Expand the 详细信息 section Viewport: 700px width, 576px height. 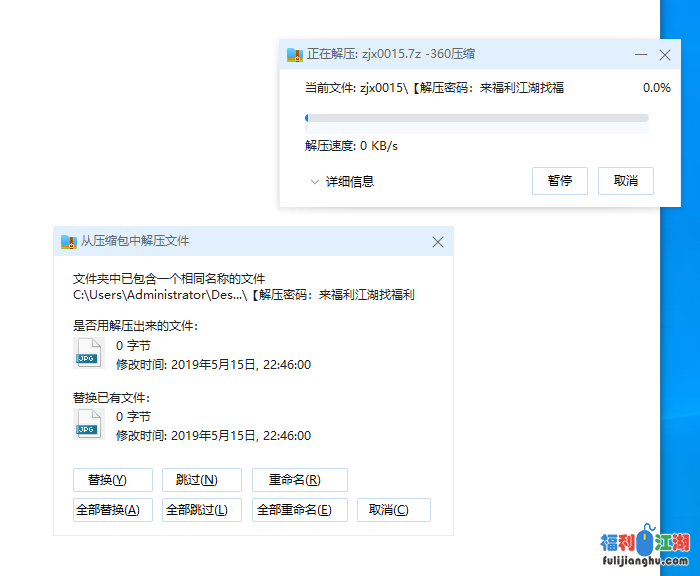tap(343, 181)
